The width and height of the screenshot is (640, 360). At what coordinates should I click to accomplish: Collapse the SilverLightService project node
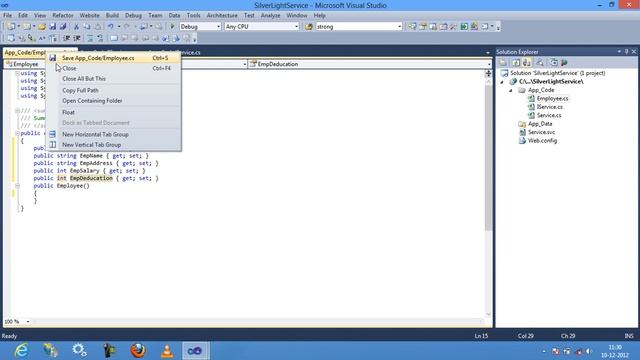point(502,82)
